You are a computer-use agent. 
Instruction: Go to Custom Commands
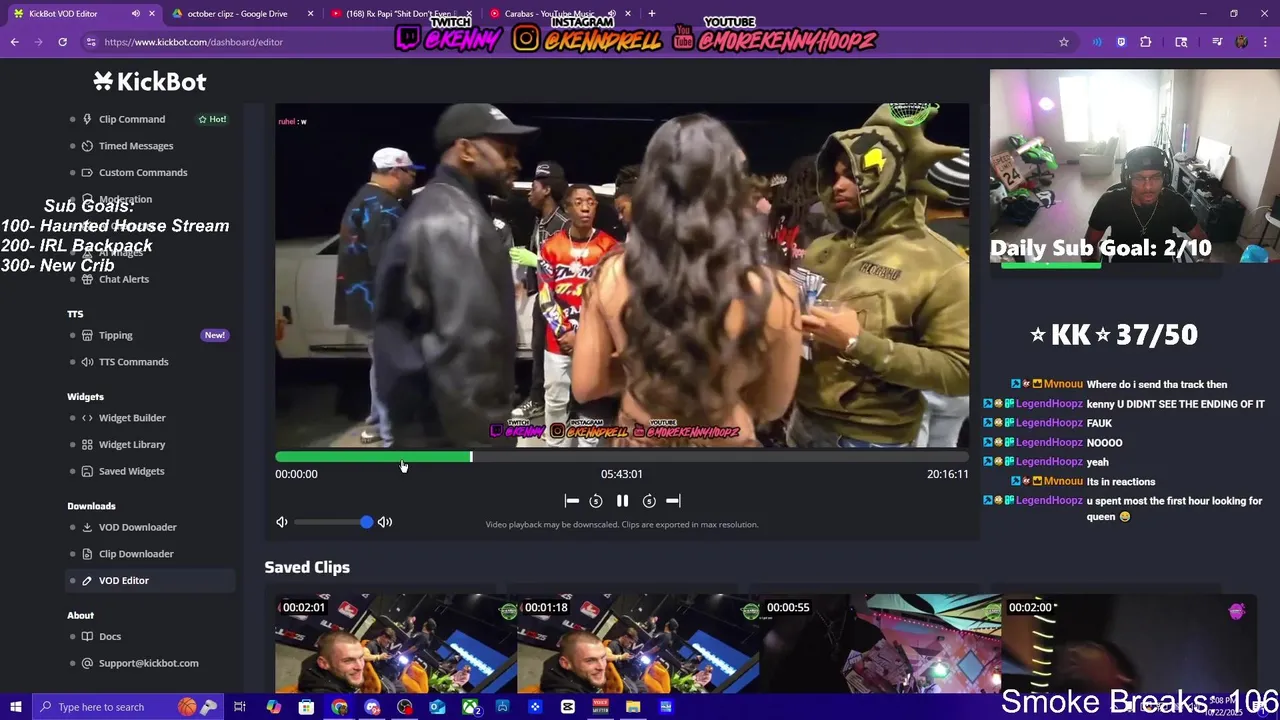[143, 172]
